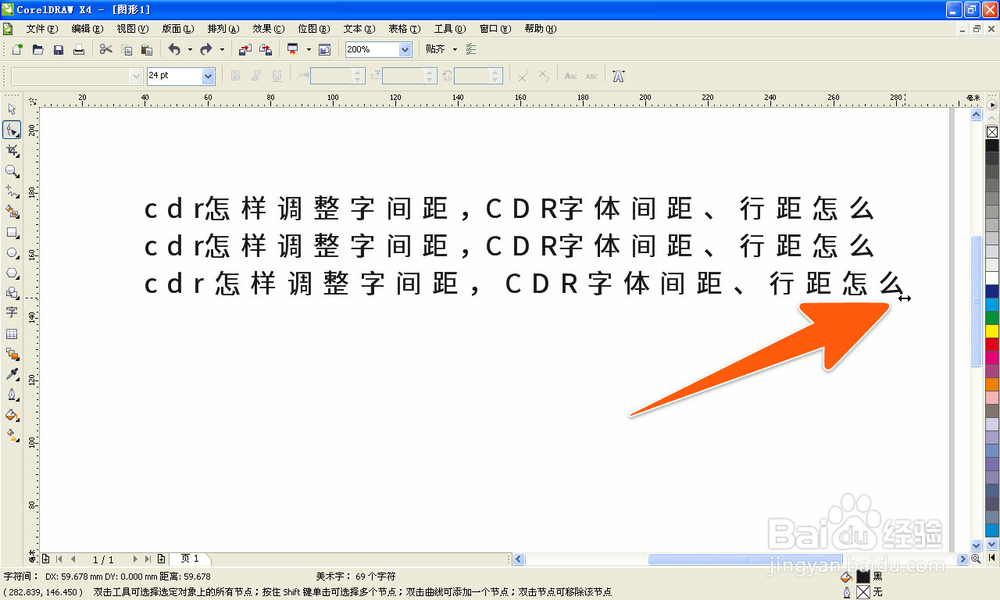Screen dimensions: 1000x600
Task: Select the Fill bucket tool
Action: [11, 415]
